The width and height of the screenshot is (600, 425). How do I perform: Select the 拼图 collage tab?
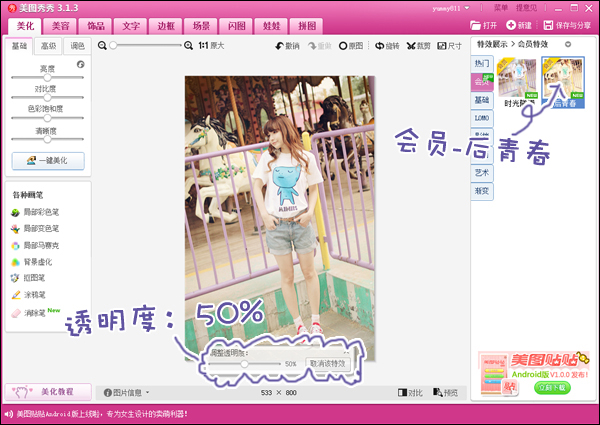pyautogui.click(x=307, y=26)
